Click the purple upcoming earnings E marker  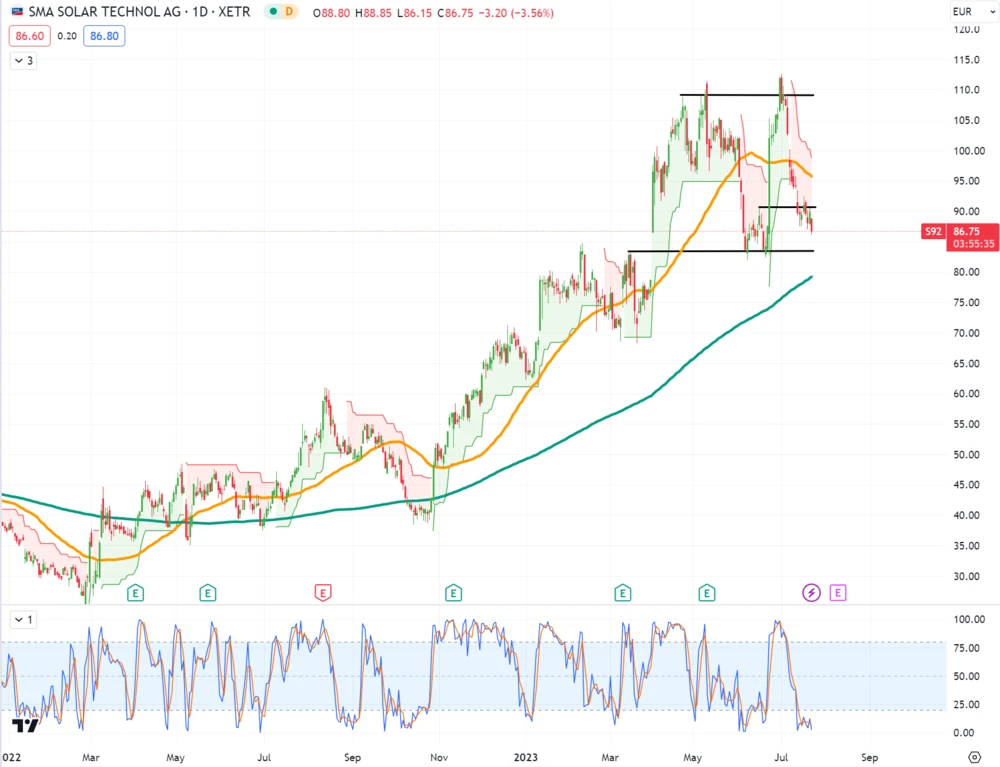point(838,593)
